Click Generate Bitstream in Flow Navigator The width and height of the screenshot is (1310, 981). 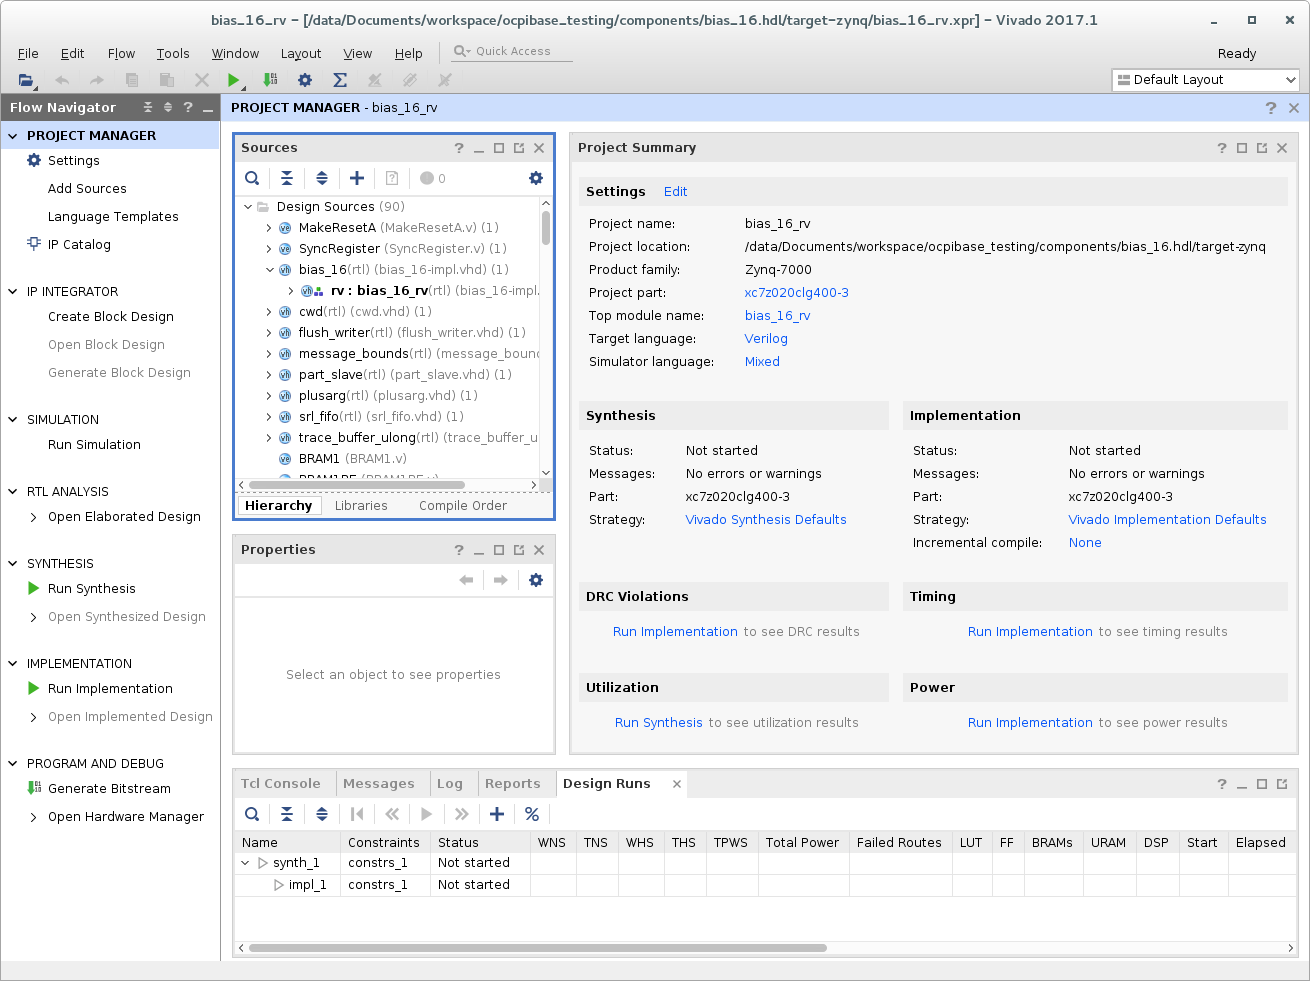click(109, 789)
